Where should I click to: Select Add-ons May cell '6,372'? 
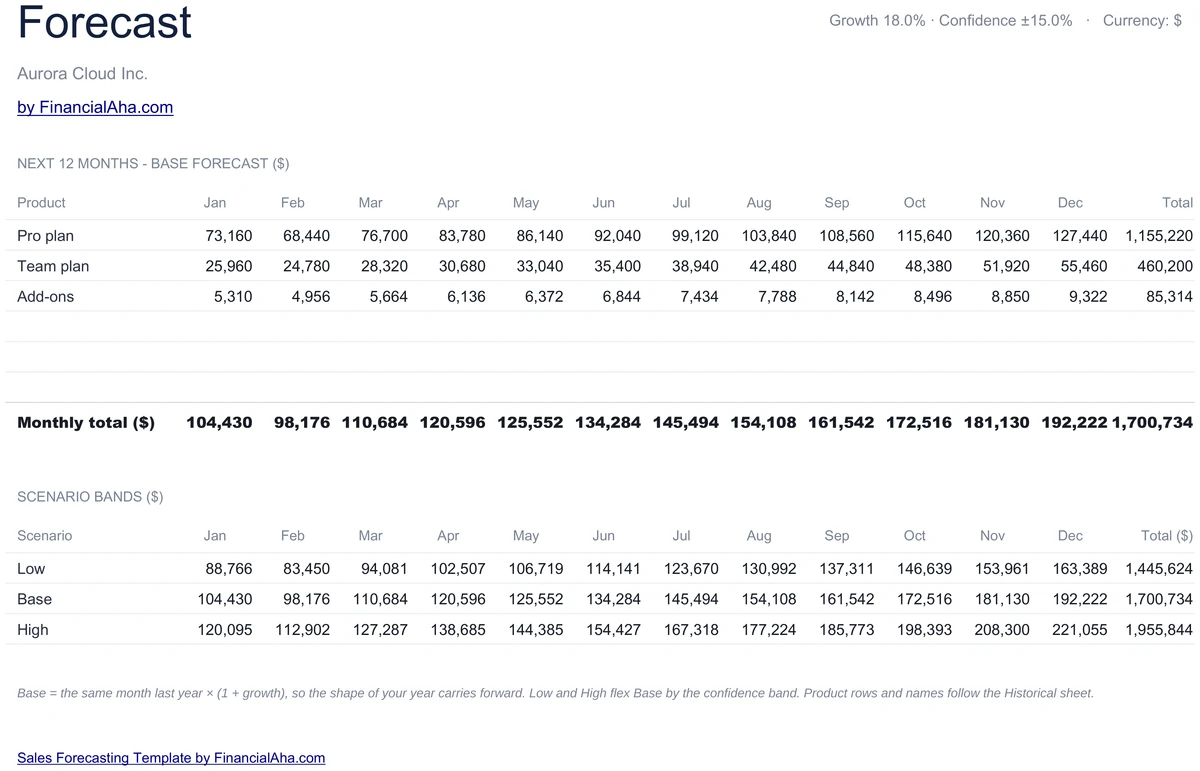tap(544, 297)
